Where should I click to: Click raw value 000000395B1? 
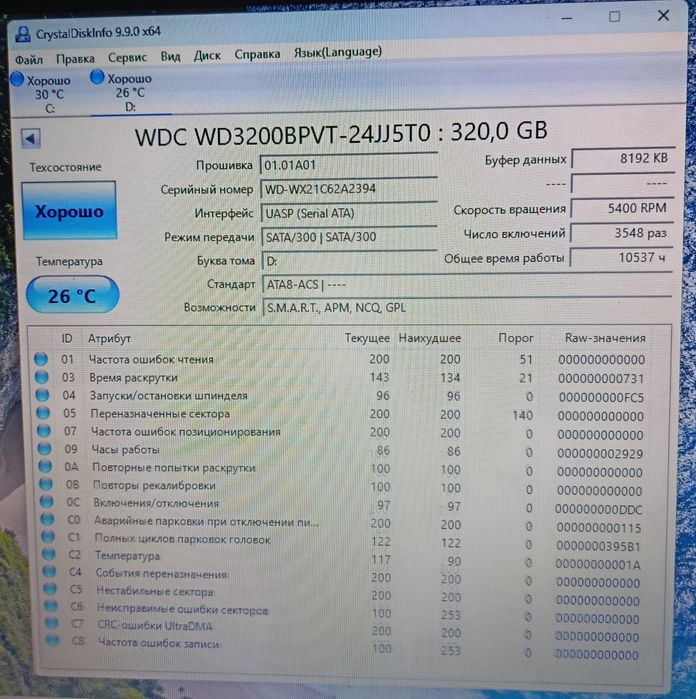598,546
